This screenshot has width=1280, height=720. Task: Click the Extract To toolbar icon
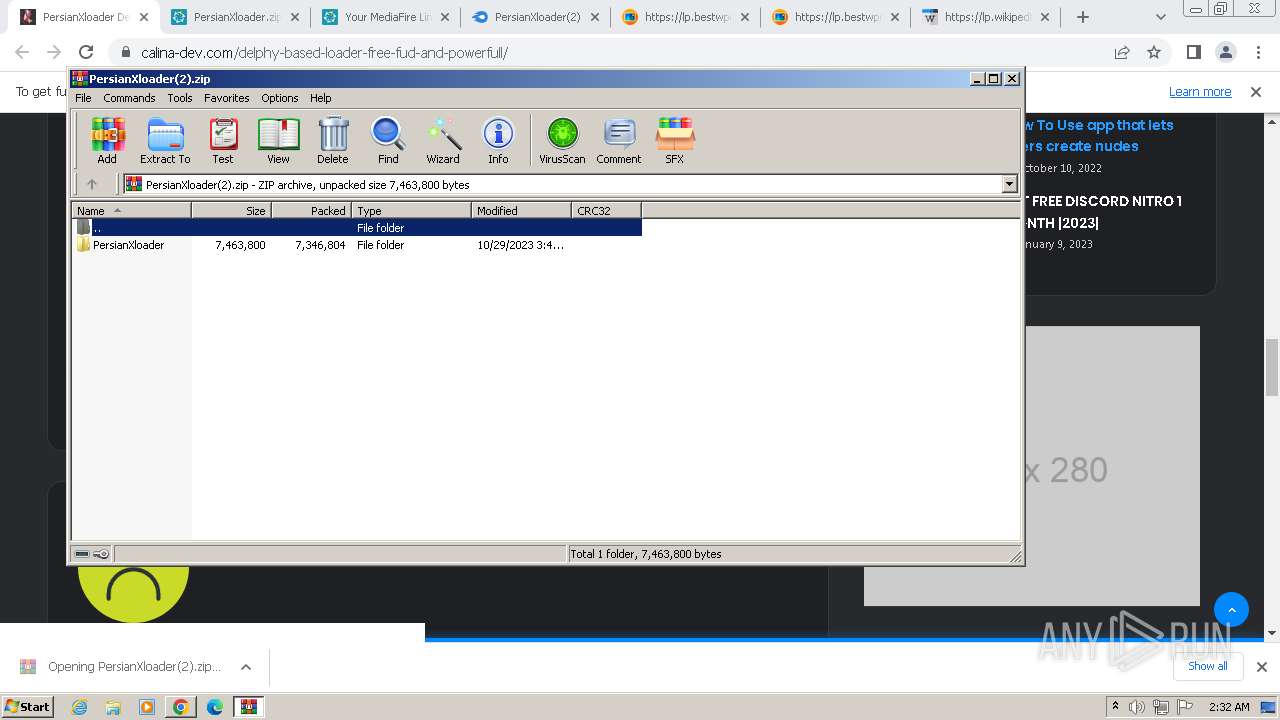165,140
